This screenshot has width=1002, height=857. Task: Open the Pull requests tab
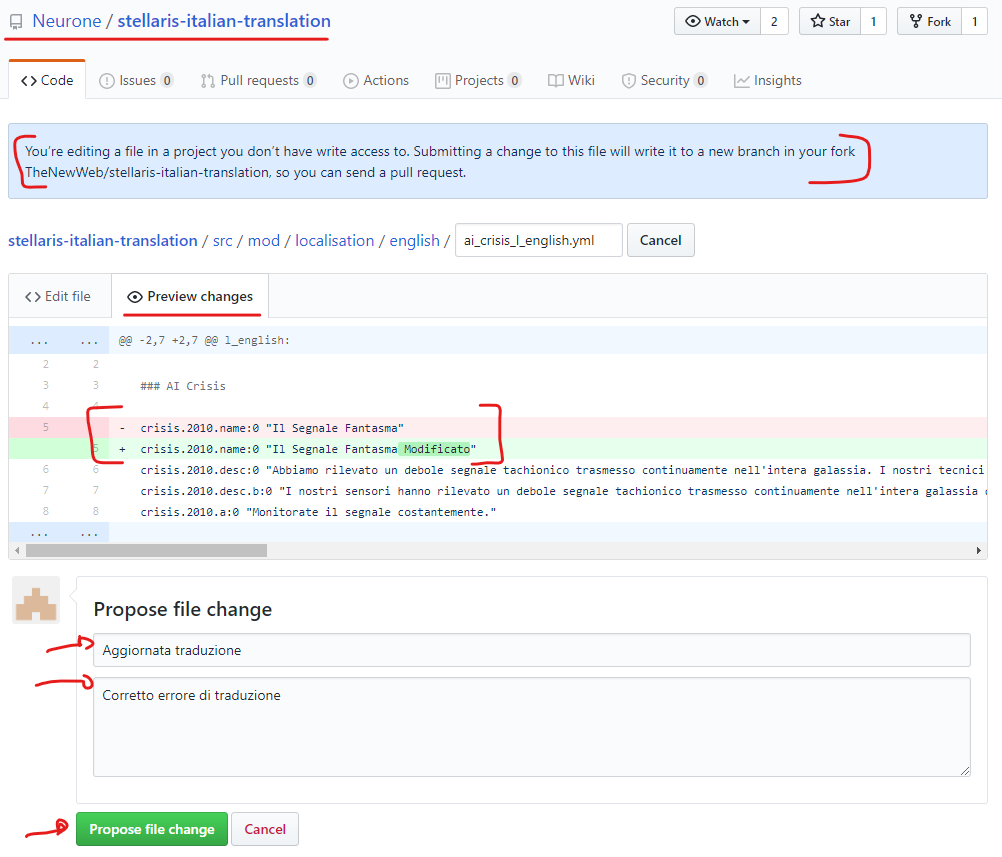pos(258,81)
